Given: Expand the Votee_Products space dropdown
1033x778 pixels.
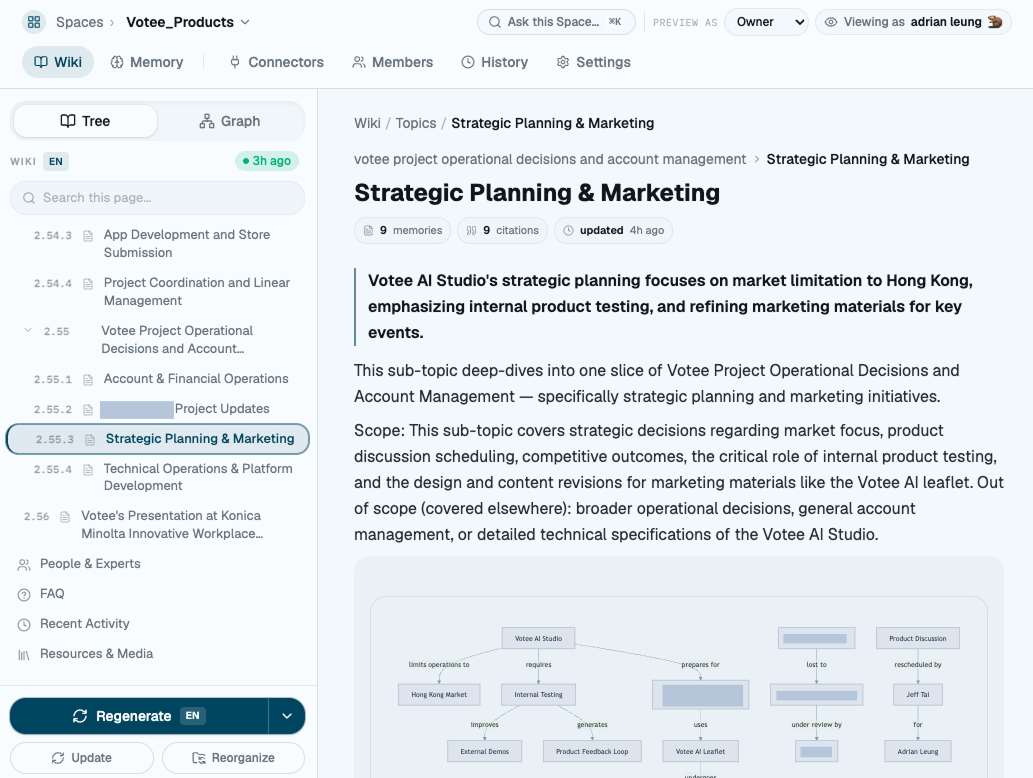Looking at the screenshot, I should point(245,22).
